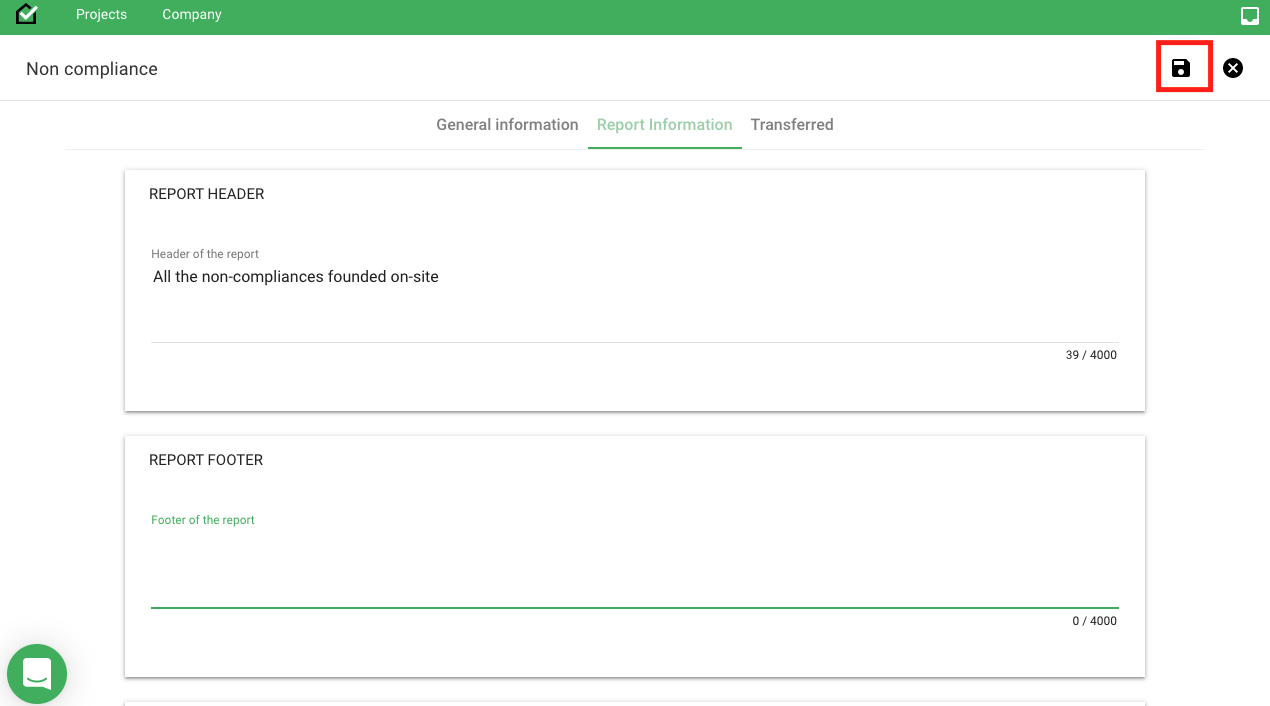Open the chat support bubble
The height and width of the screenshot is (706, 1270).
[37, 673]
